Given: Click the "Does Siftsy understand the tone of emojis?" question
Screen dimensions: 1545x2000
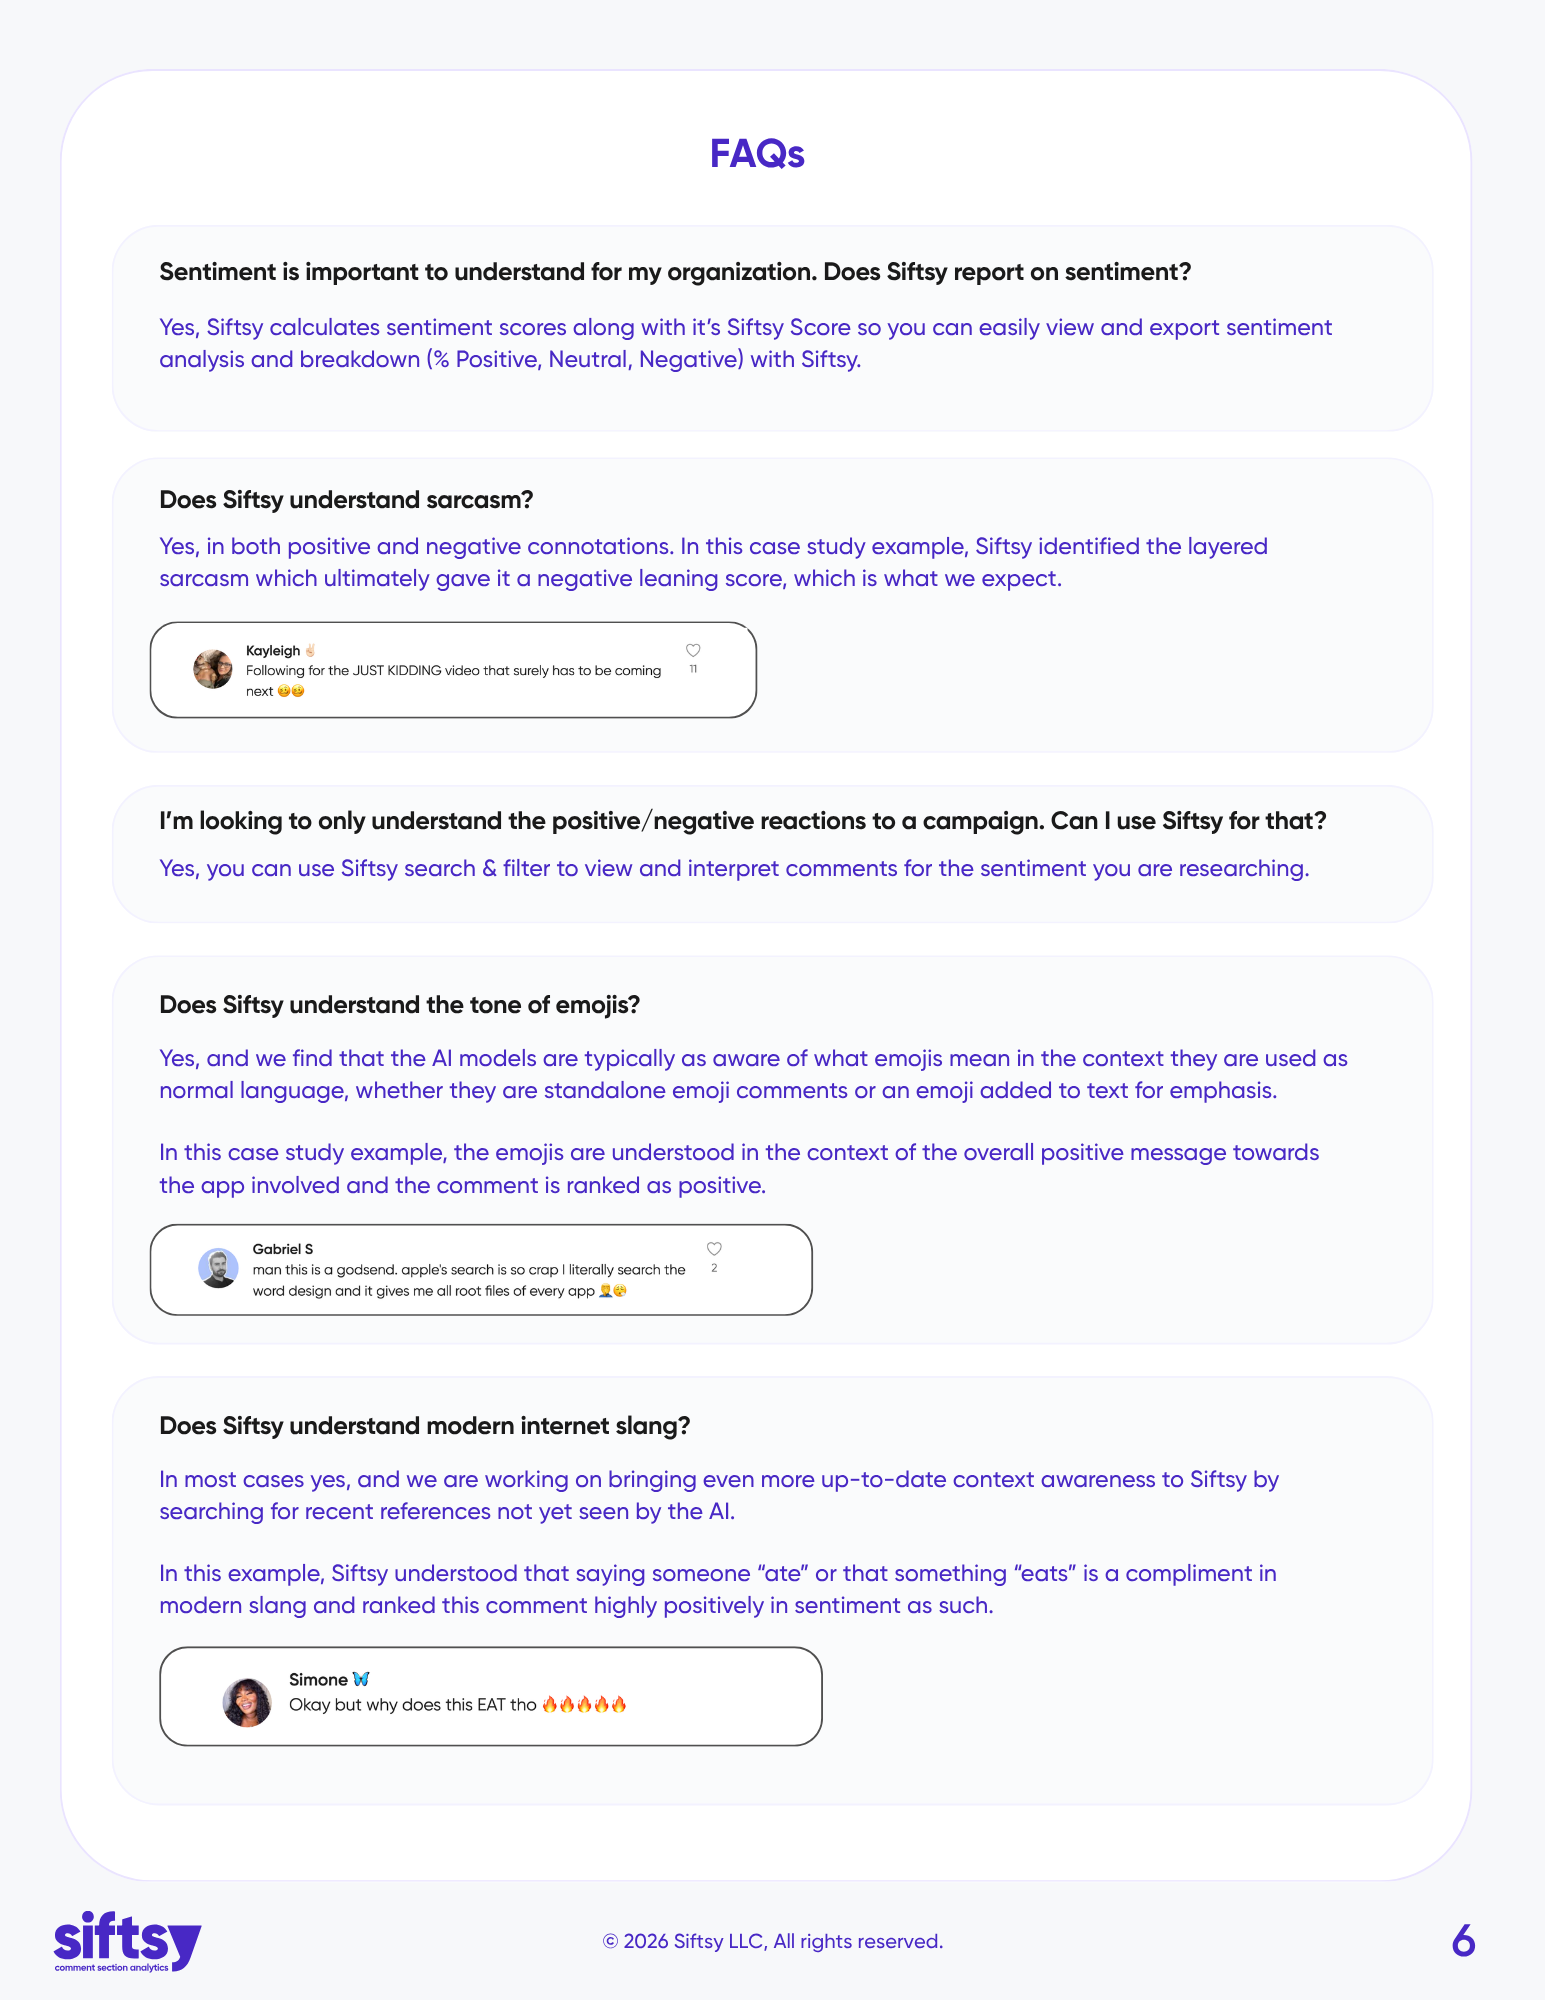Looking at the screenshot, I should click(x=399, y=1005).
